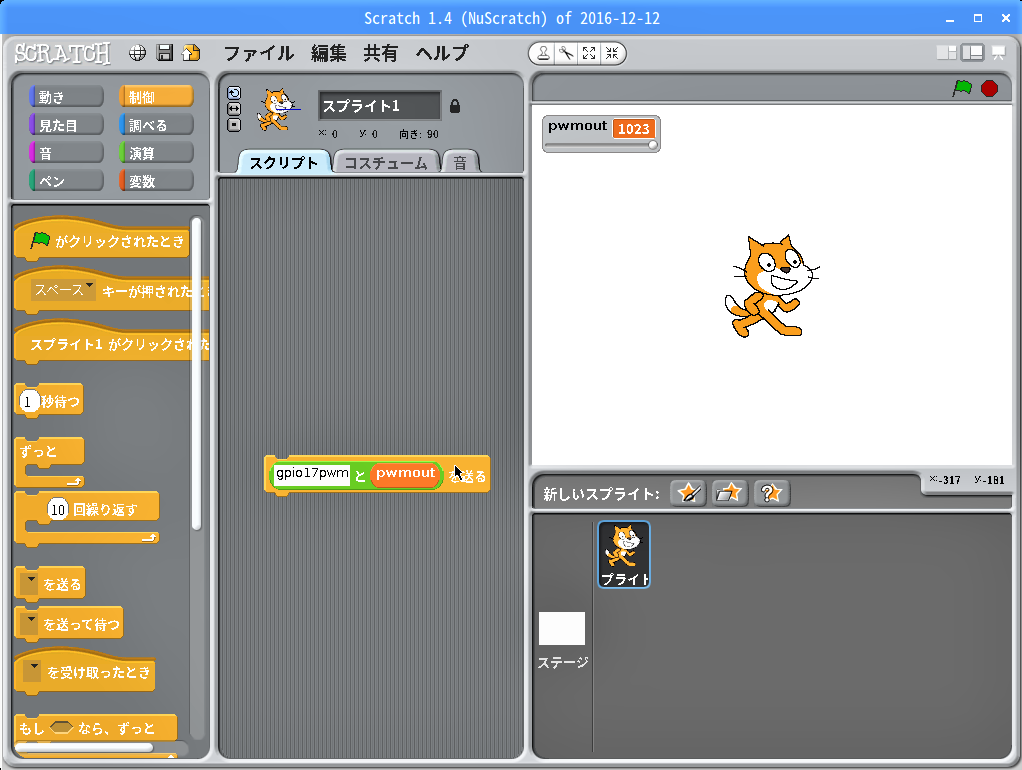Select the 調べる block category
The height and width of the screenshot is (770, 1022).
[x=156, y=125]
